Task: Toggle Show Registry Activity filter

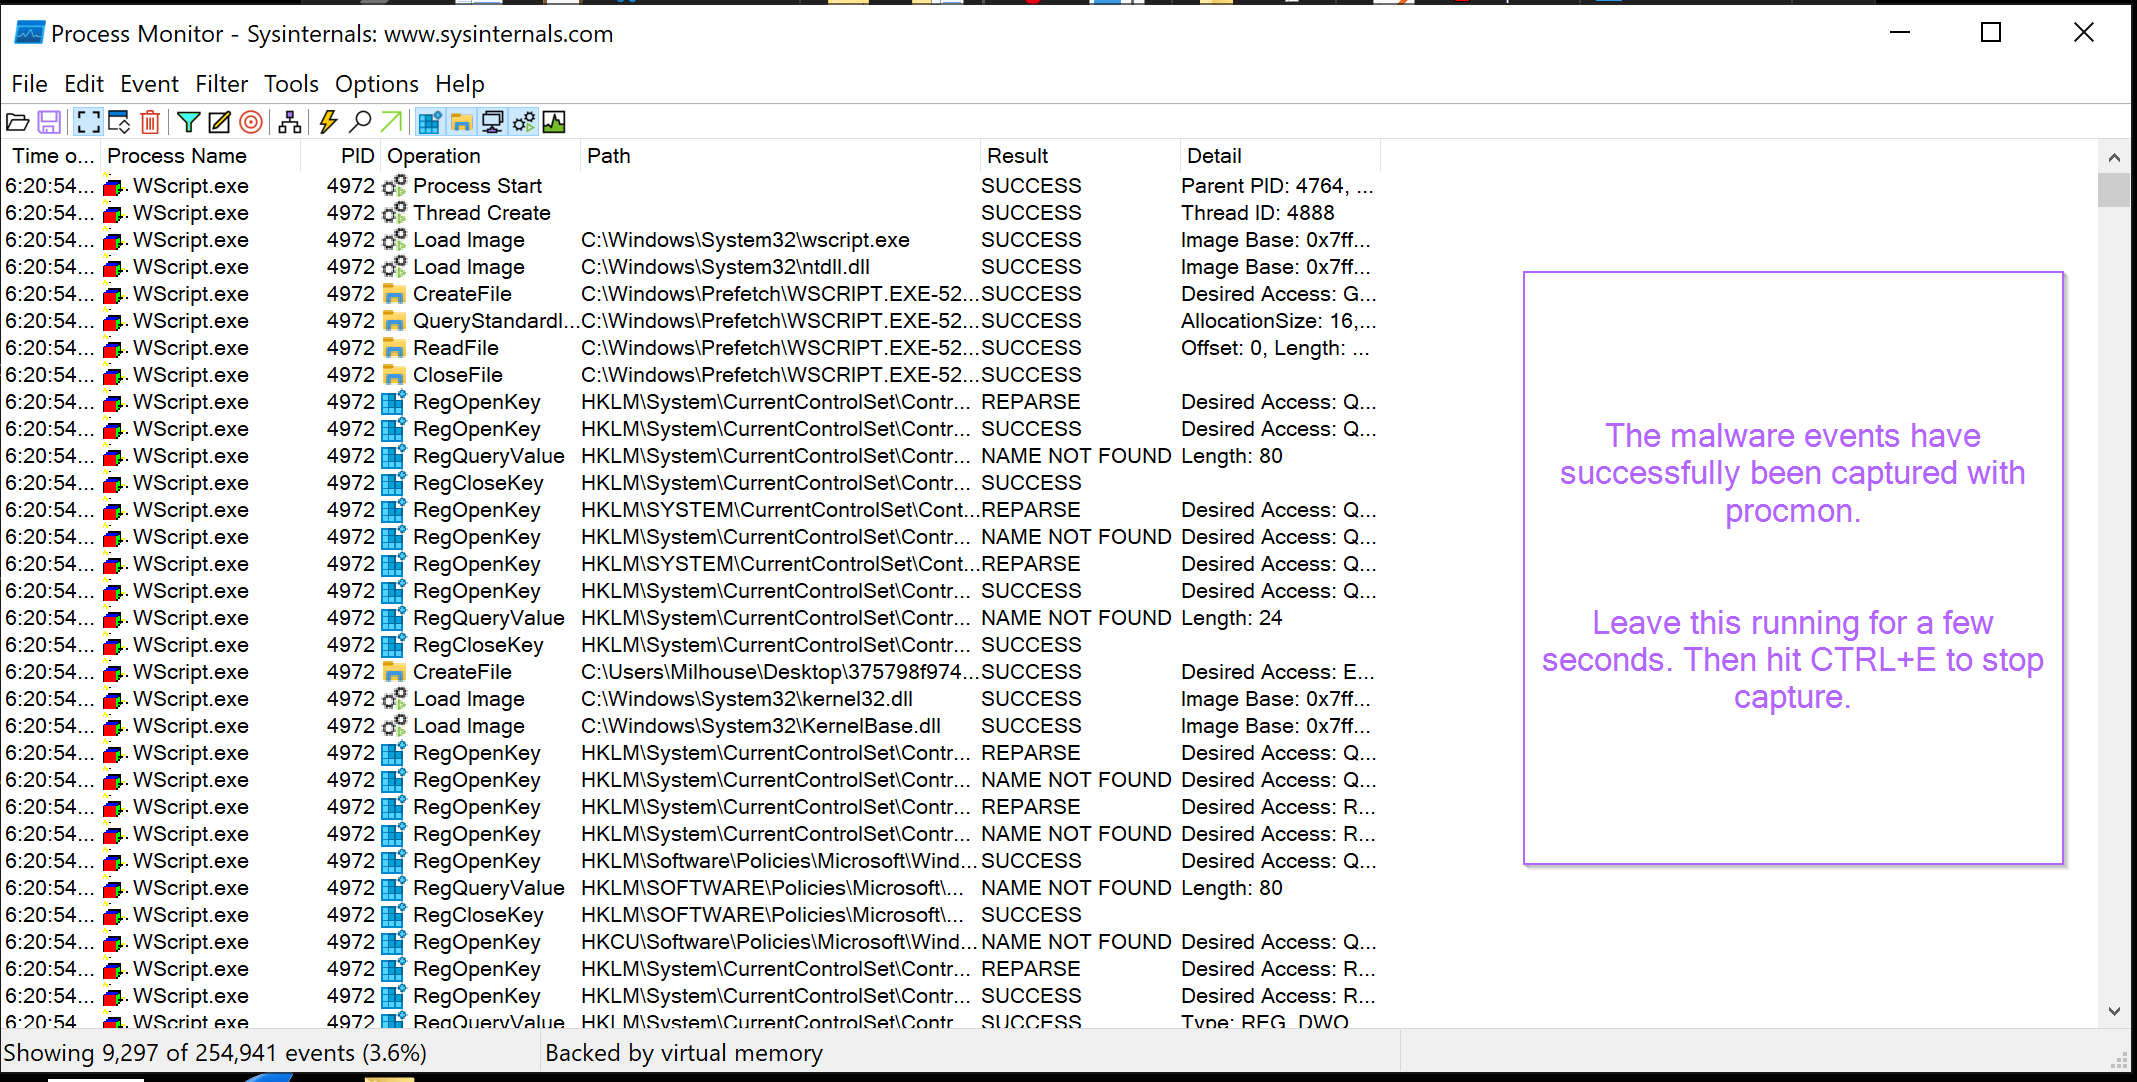Action: point(430,122)
